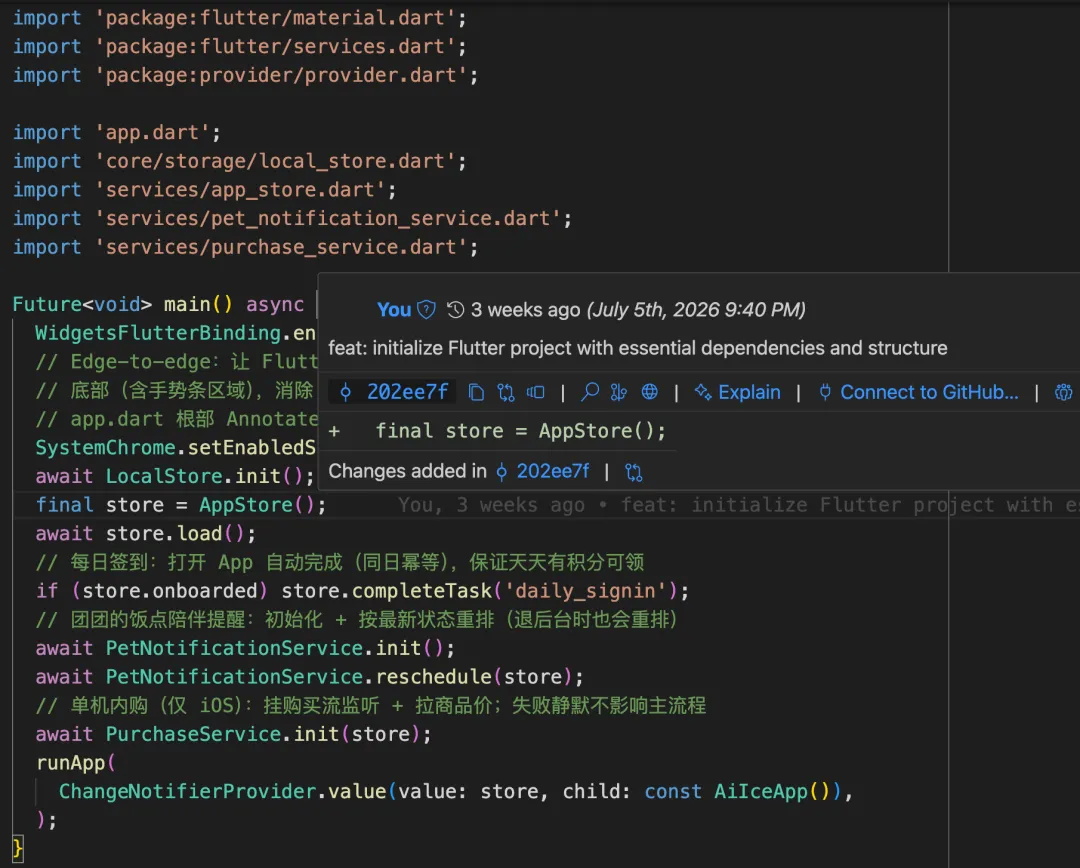Click 'services/pet_notification_service.dart' import line
Image resolution: width=1080 pixels, height=868 pixels.
coord(292,218)
